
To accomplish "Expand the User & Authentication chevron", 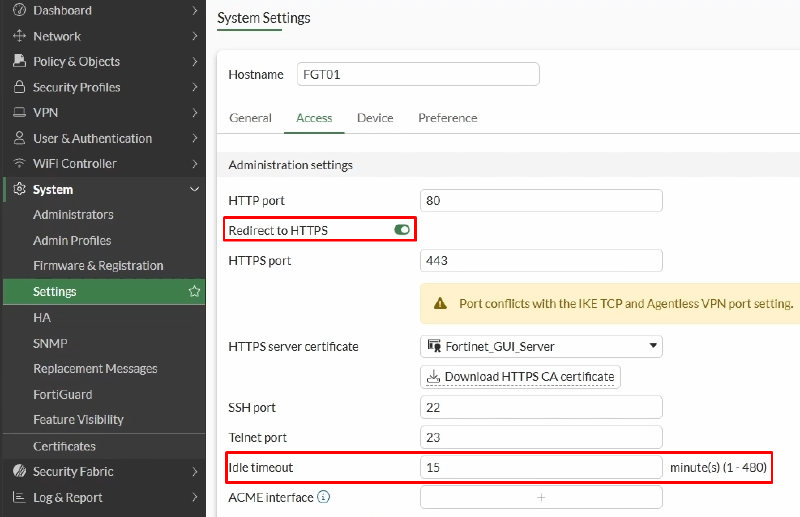I will 194,138.
